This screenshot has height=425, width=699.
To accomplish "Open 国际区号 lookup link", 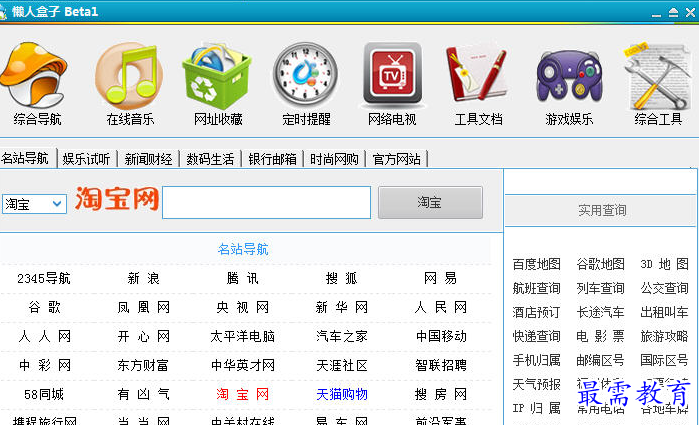I will (x=664, y=360).
